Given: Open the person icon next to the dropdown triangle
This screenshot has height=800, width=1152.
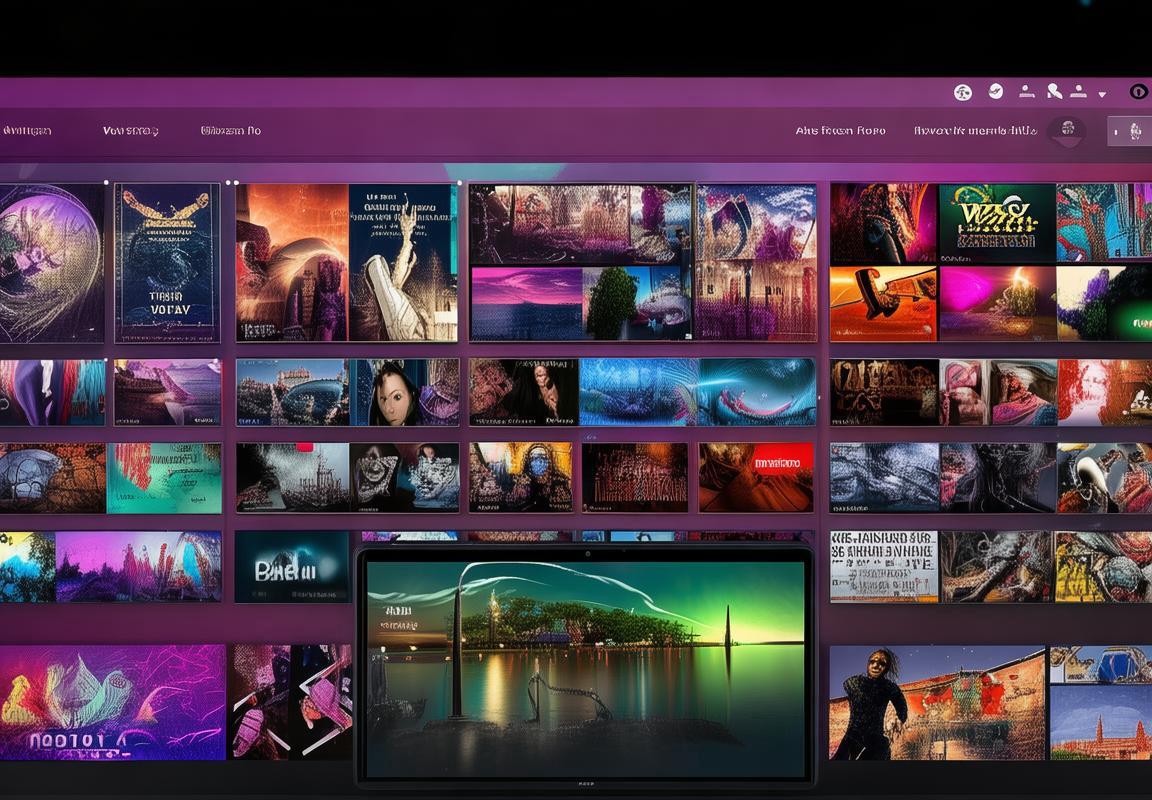Looking at the screenshot, I should coord(1079,91).
